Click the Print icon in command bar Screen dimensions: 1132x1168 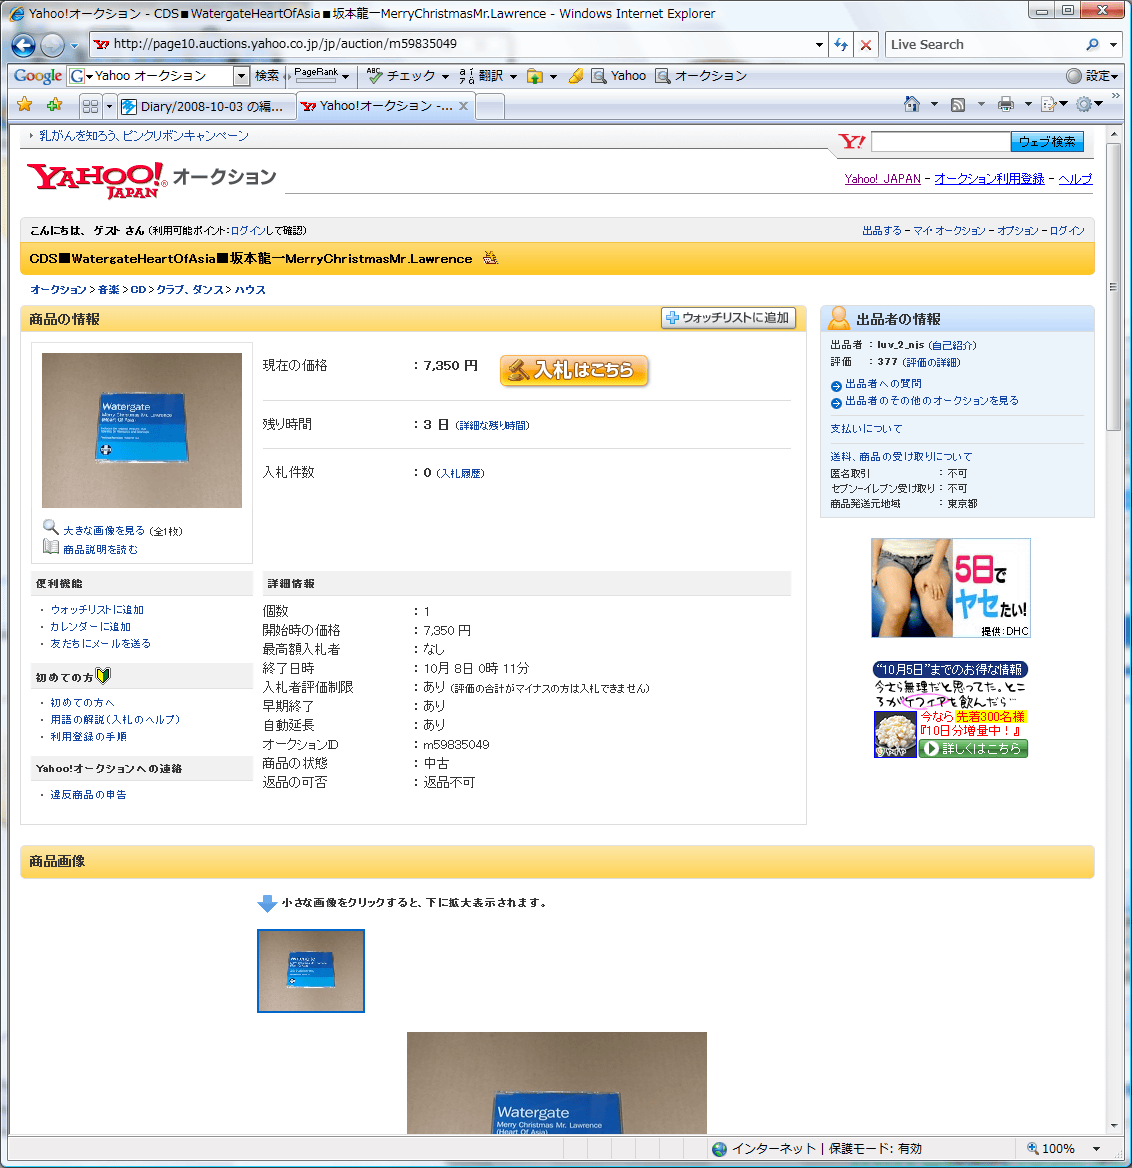pos(1005,104)
